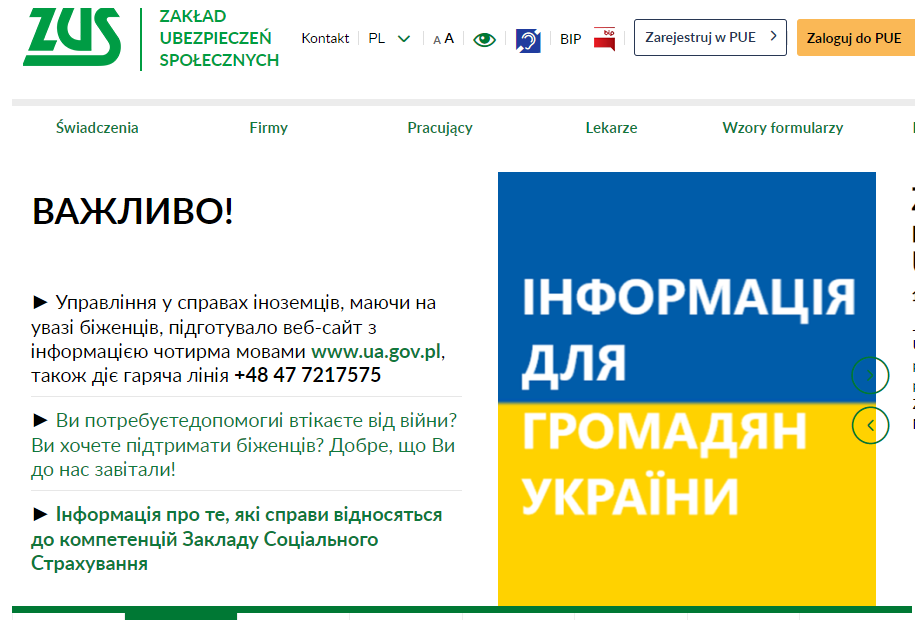Select the smaller font size A
The width and height of the screenshot is (915, 620).
tap(436, 40)
